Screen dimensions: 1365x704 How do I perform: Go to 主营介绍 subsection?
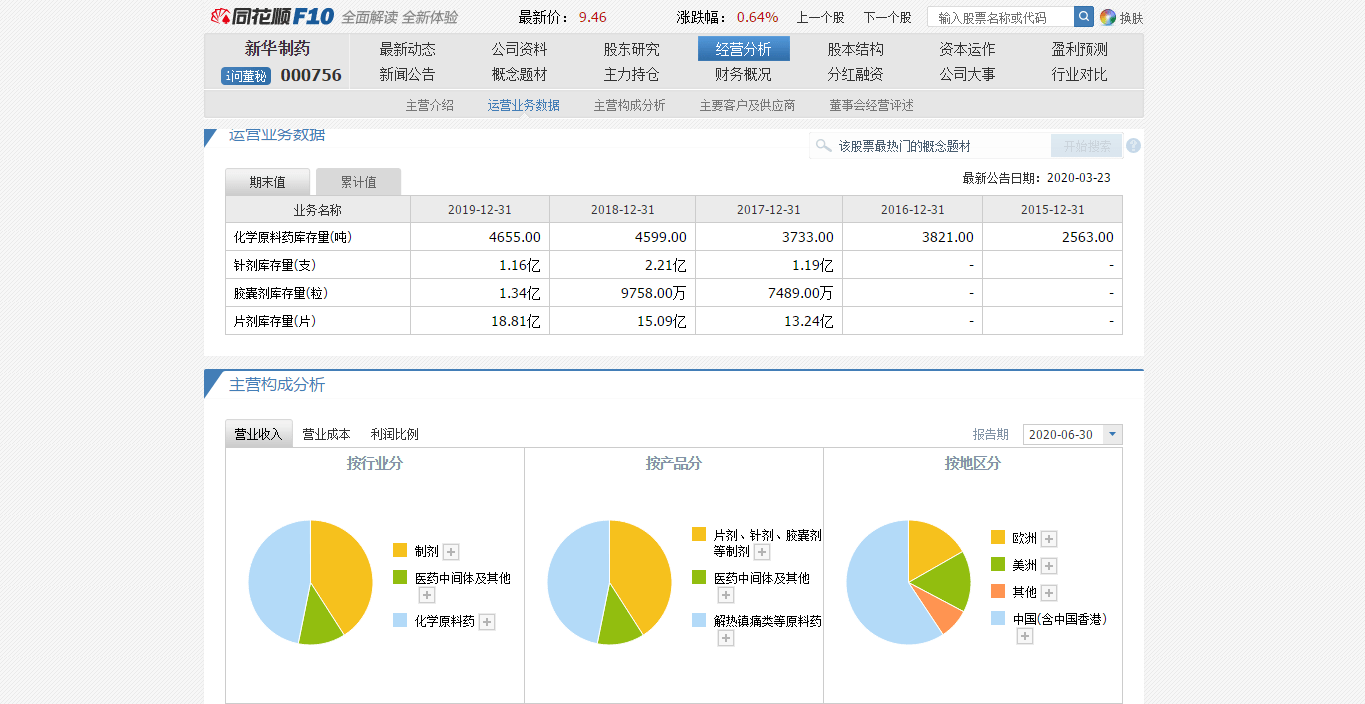[x=429, y=105]
